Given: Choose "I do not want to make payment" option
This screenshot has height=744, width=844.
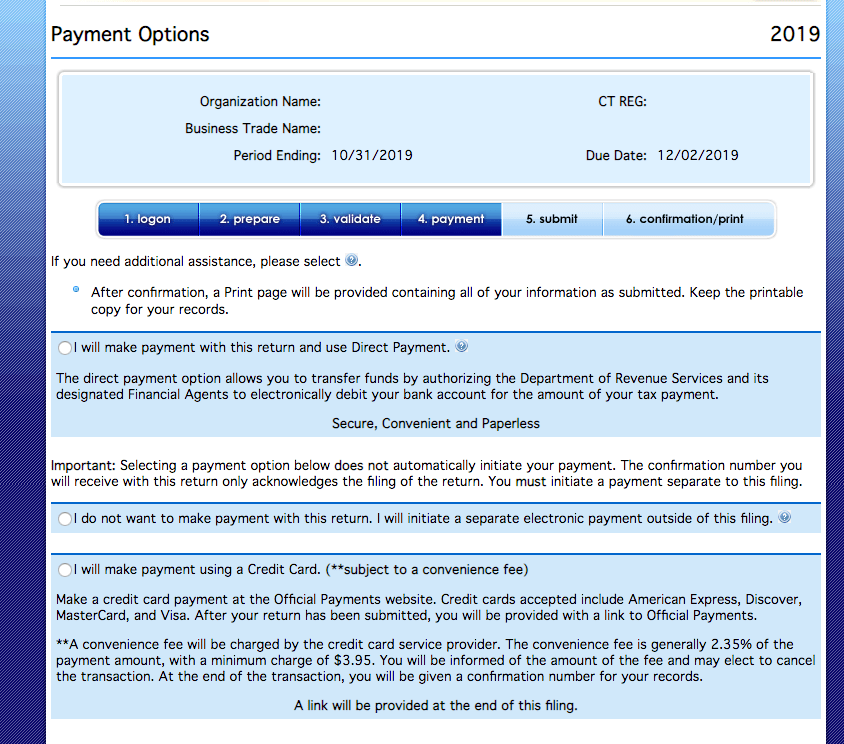Looking at the screenshot, I should (64, 518).
